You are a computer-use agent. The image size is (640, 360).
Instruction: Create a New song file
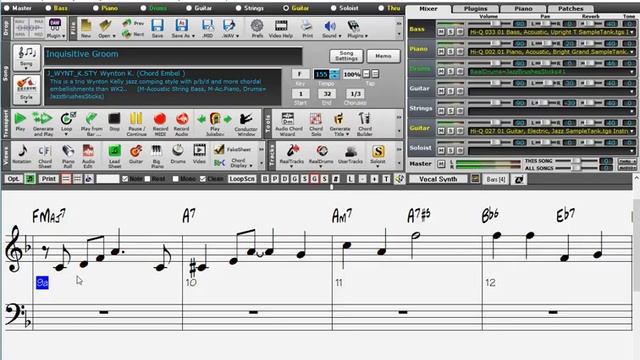pos(86,29)
